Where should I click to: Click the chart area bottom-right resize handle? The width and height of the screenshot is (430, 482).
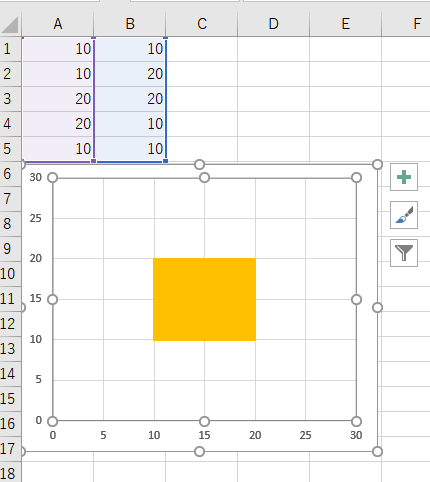tap(377, 452)
